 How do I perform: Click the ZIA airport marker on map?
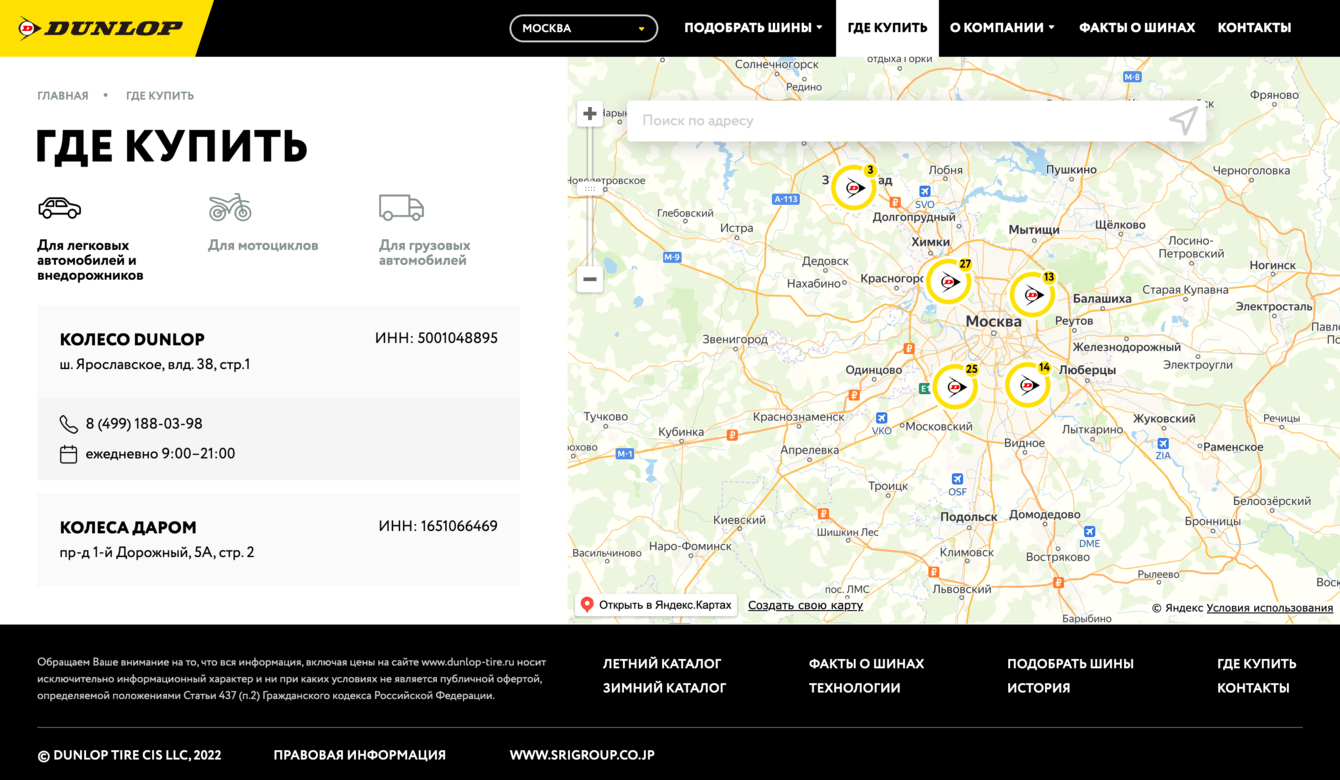pyautogui.click(x=1163, y=443)
